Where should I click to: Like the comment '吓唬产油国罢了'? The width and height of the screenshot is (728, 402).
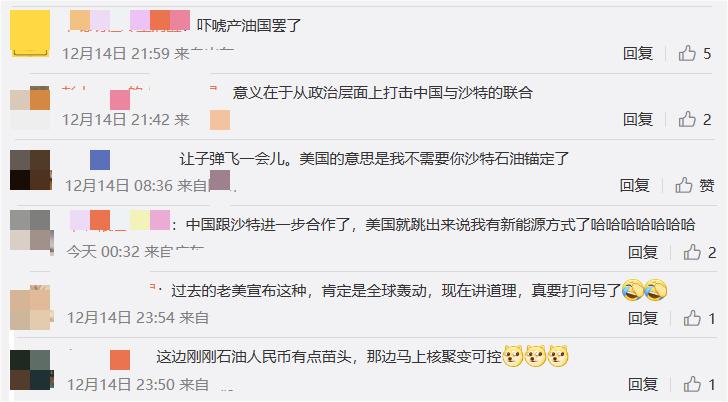click(x=687, y=53)
